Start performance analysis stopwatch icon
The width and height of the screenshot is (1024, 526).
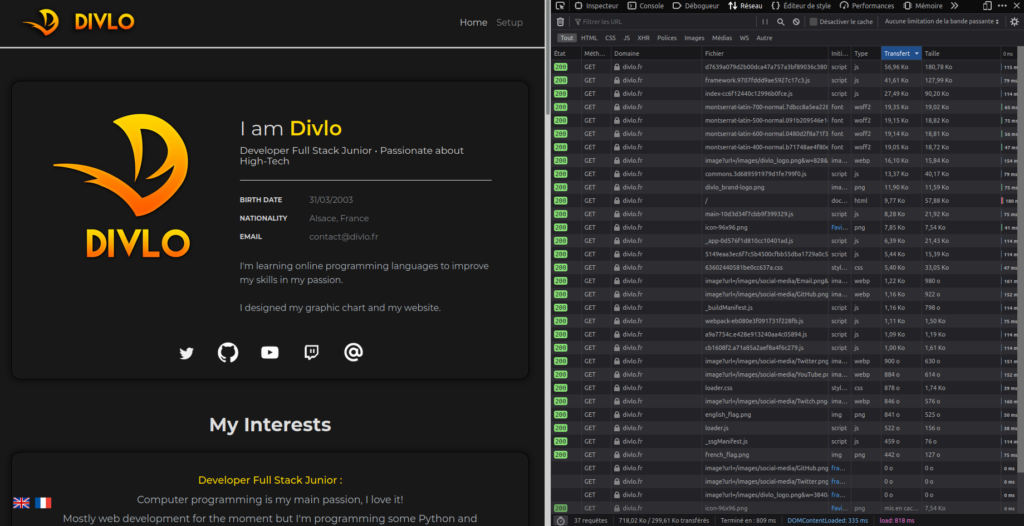click(x=560, y=521)
